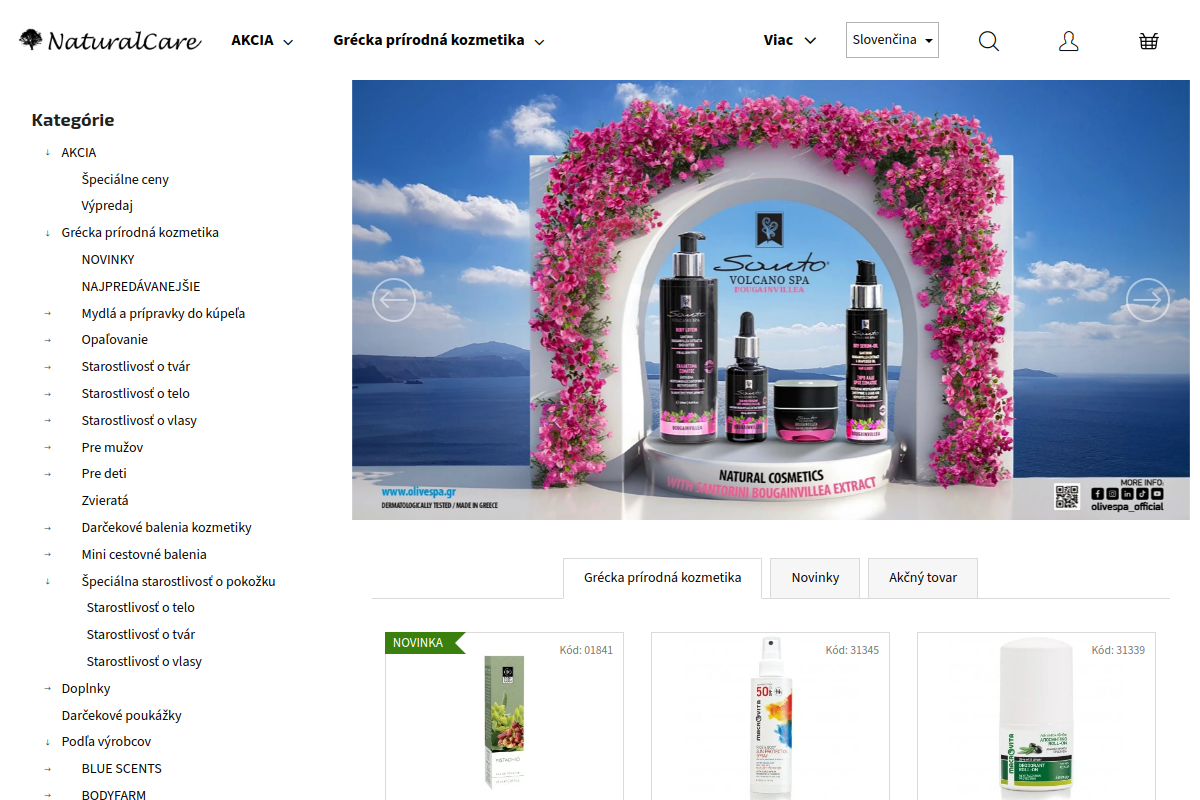Screen dimensions: 1200x800
Task: Expand the BLUE SCENTS arrow
Action: pos(47,769)
